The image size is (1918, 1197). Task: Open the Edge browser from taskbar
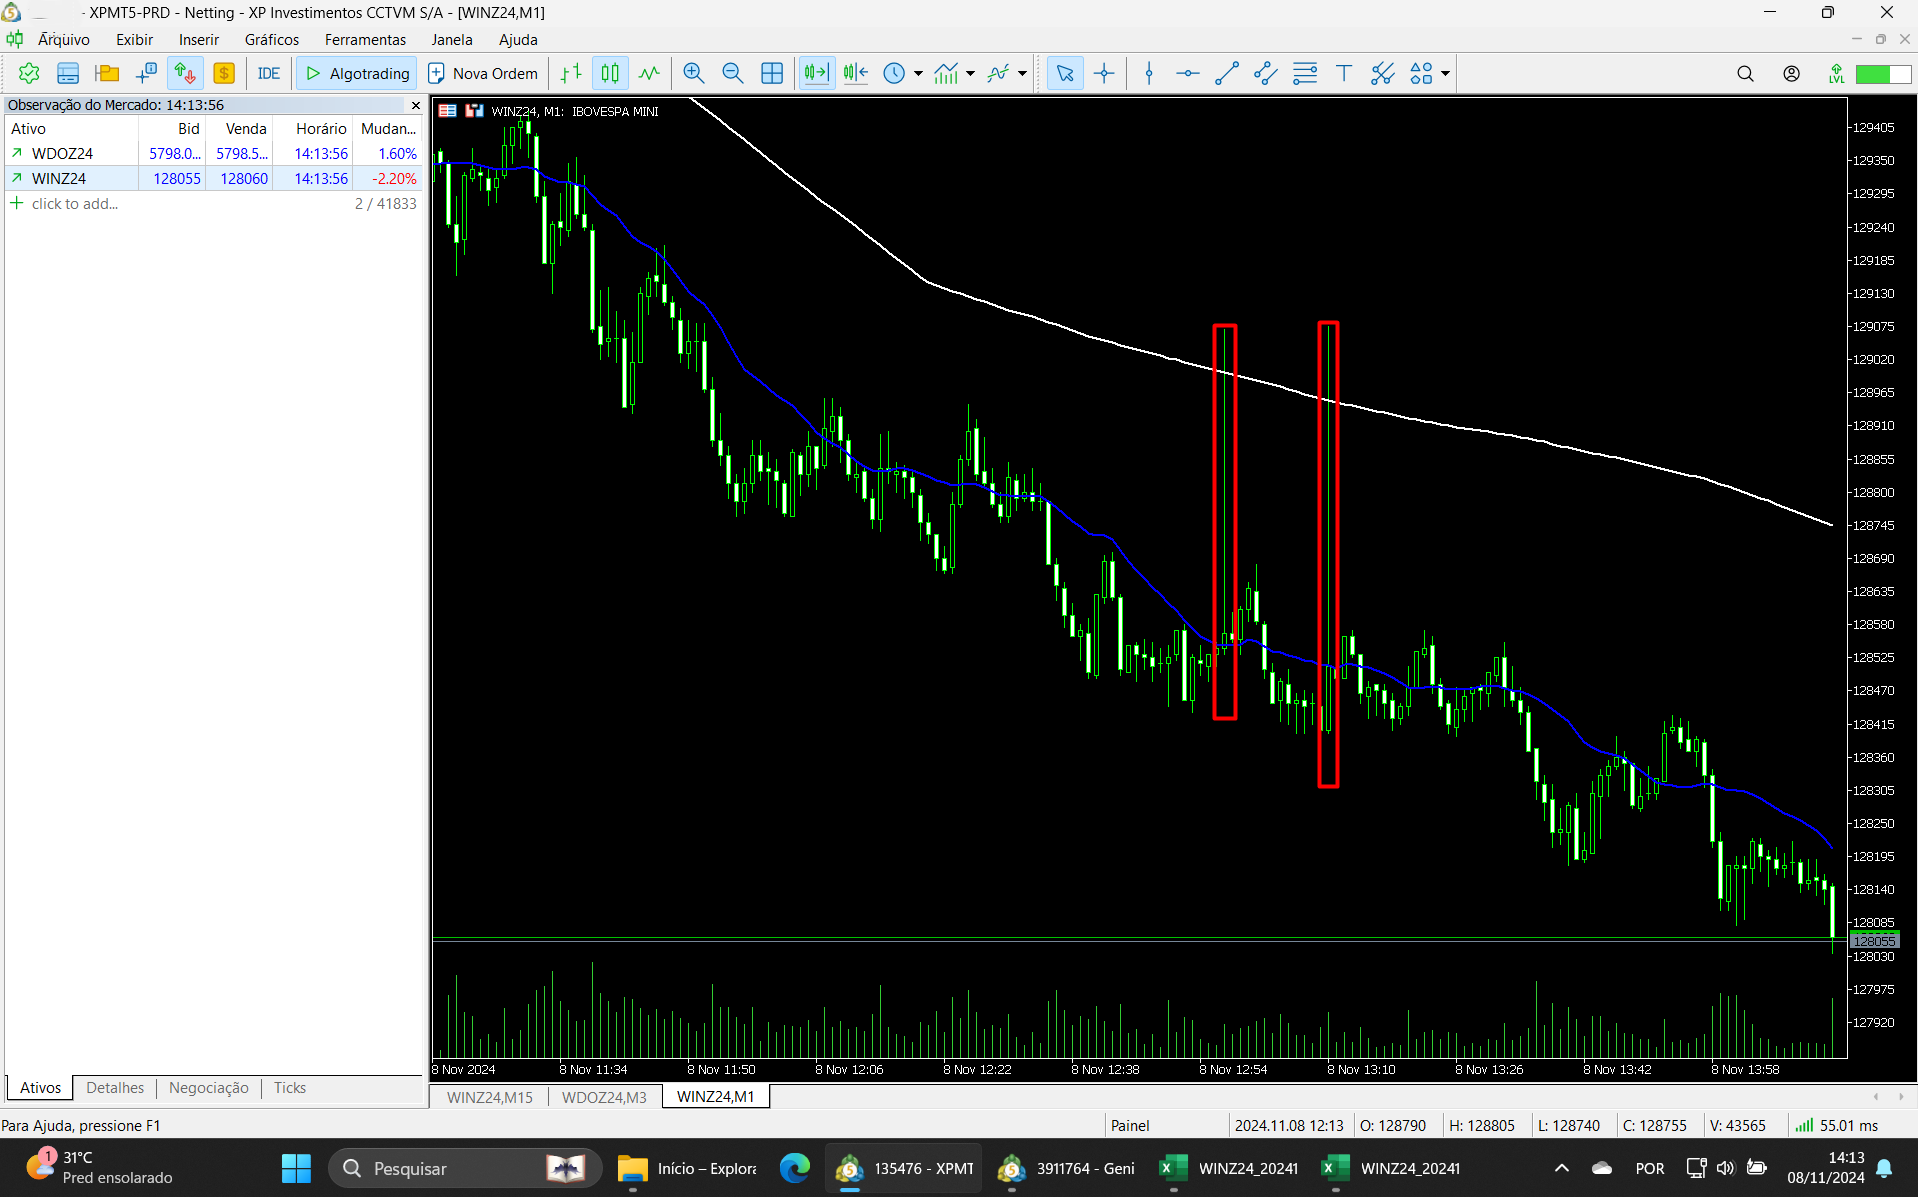(795, 1168)
